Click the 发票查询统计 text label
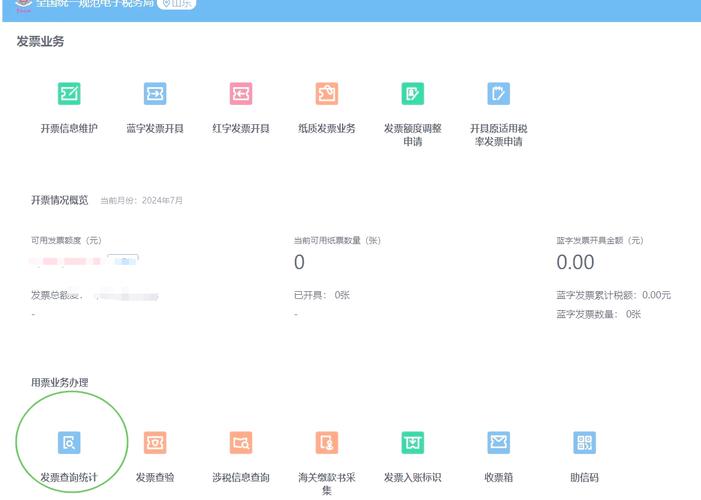Image resolution: width=701 pixels, height=500 pixels. tap(69, 478)
